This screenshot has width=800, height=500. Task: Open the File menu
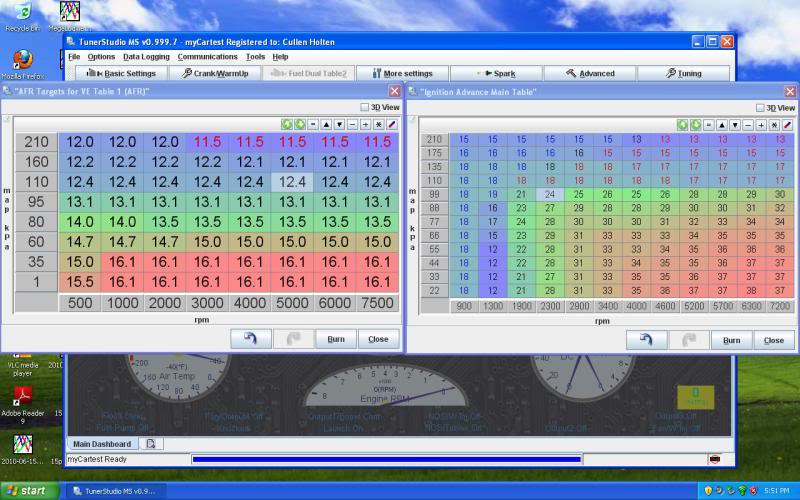[x=74, y=57]
